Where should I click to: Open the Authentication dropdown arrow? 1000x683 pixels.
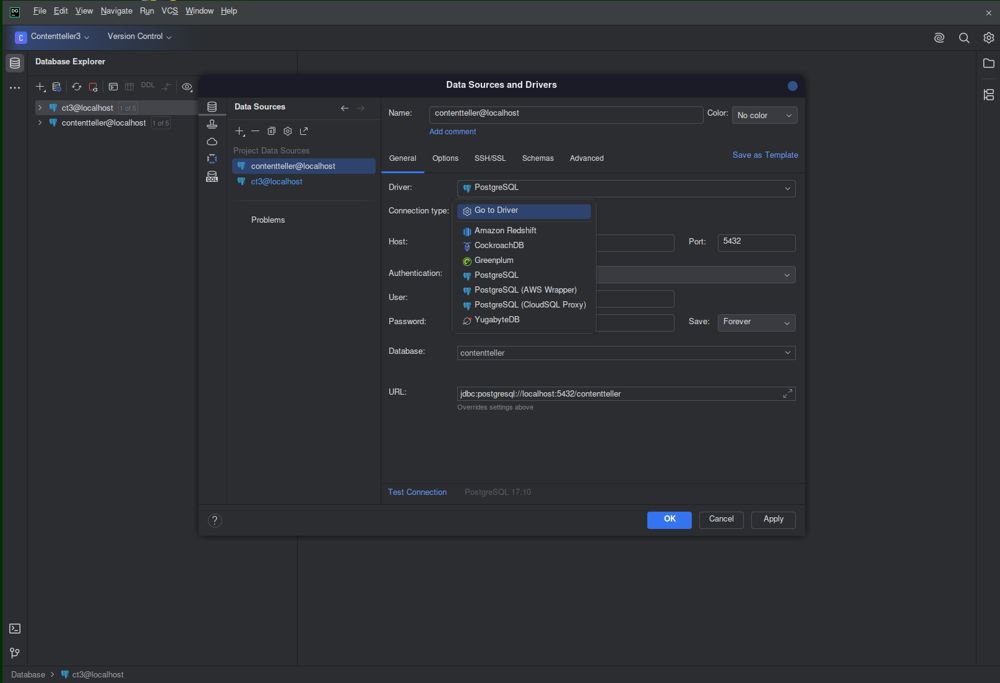click(786, 275)
